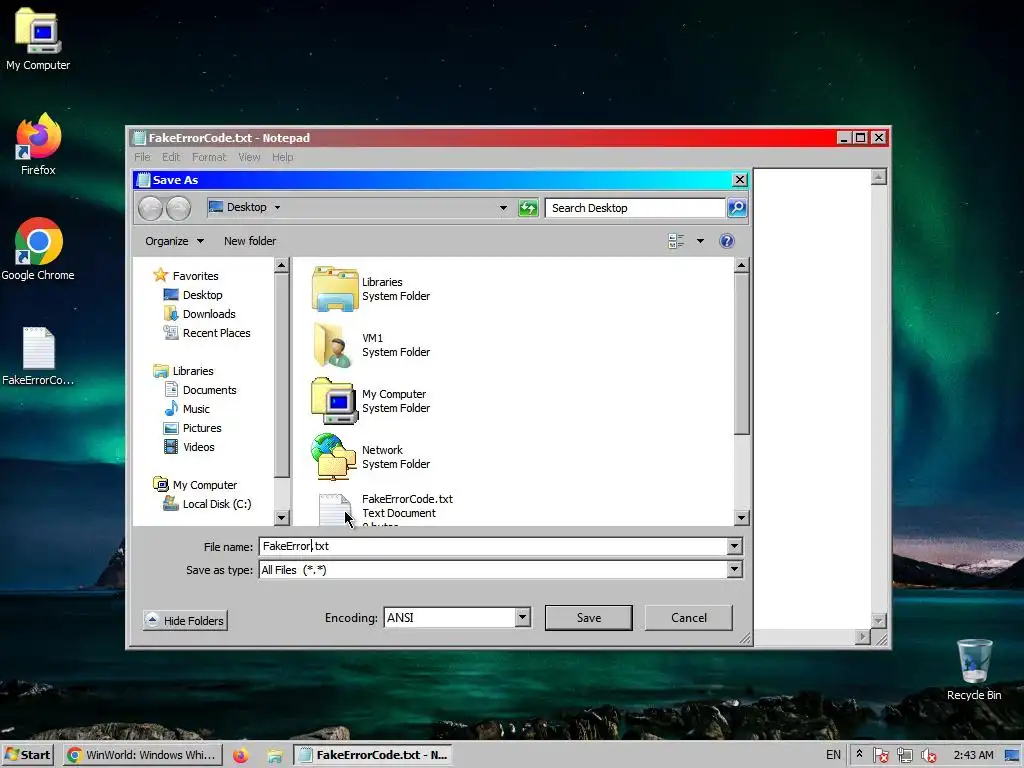Open the Save as type dropdown

[734, 569]
